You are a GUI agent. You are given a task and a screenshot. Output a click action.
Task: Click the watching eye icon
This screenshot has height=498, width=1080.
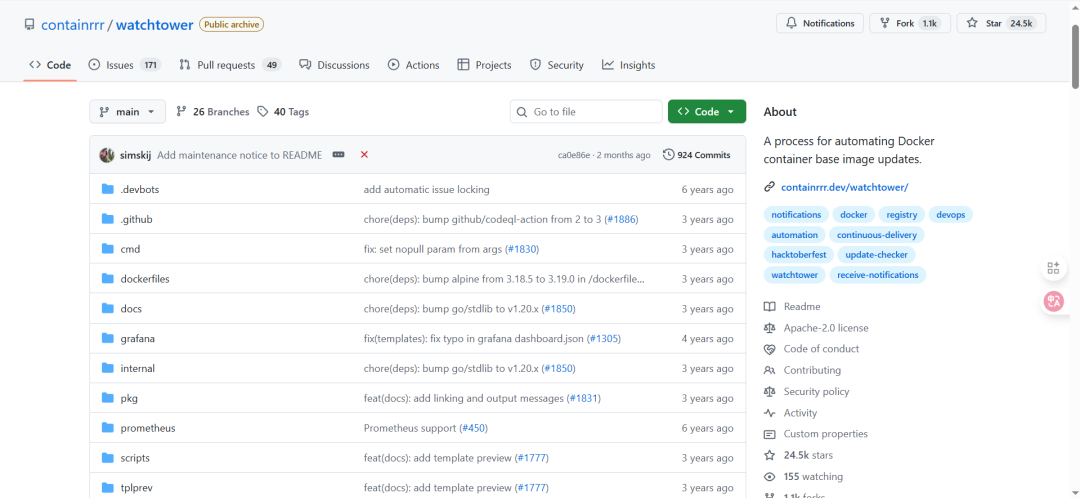point(769,477)
